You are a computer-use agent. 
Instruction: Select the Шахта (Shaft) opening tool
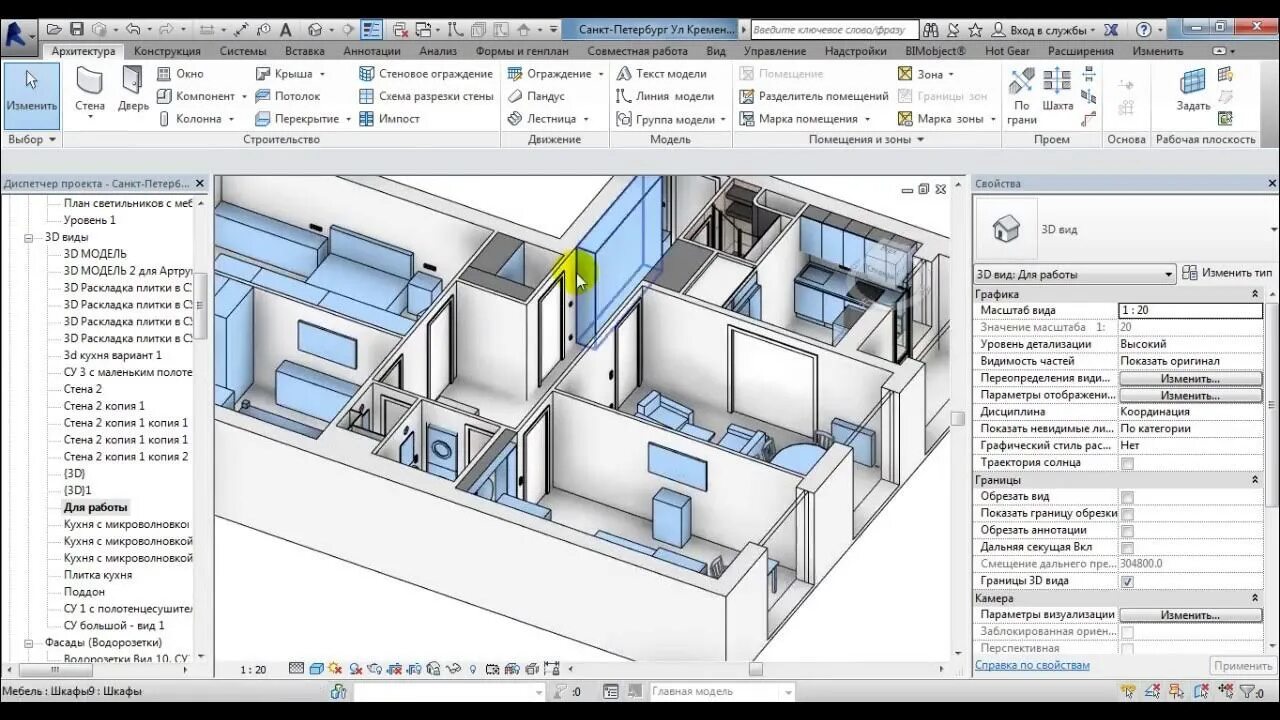[x=1057, y=89]
